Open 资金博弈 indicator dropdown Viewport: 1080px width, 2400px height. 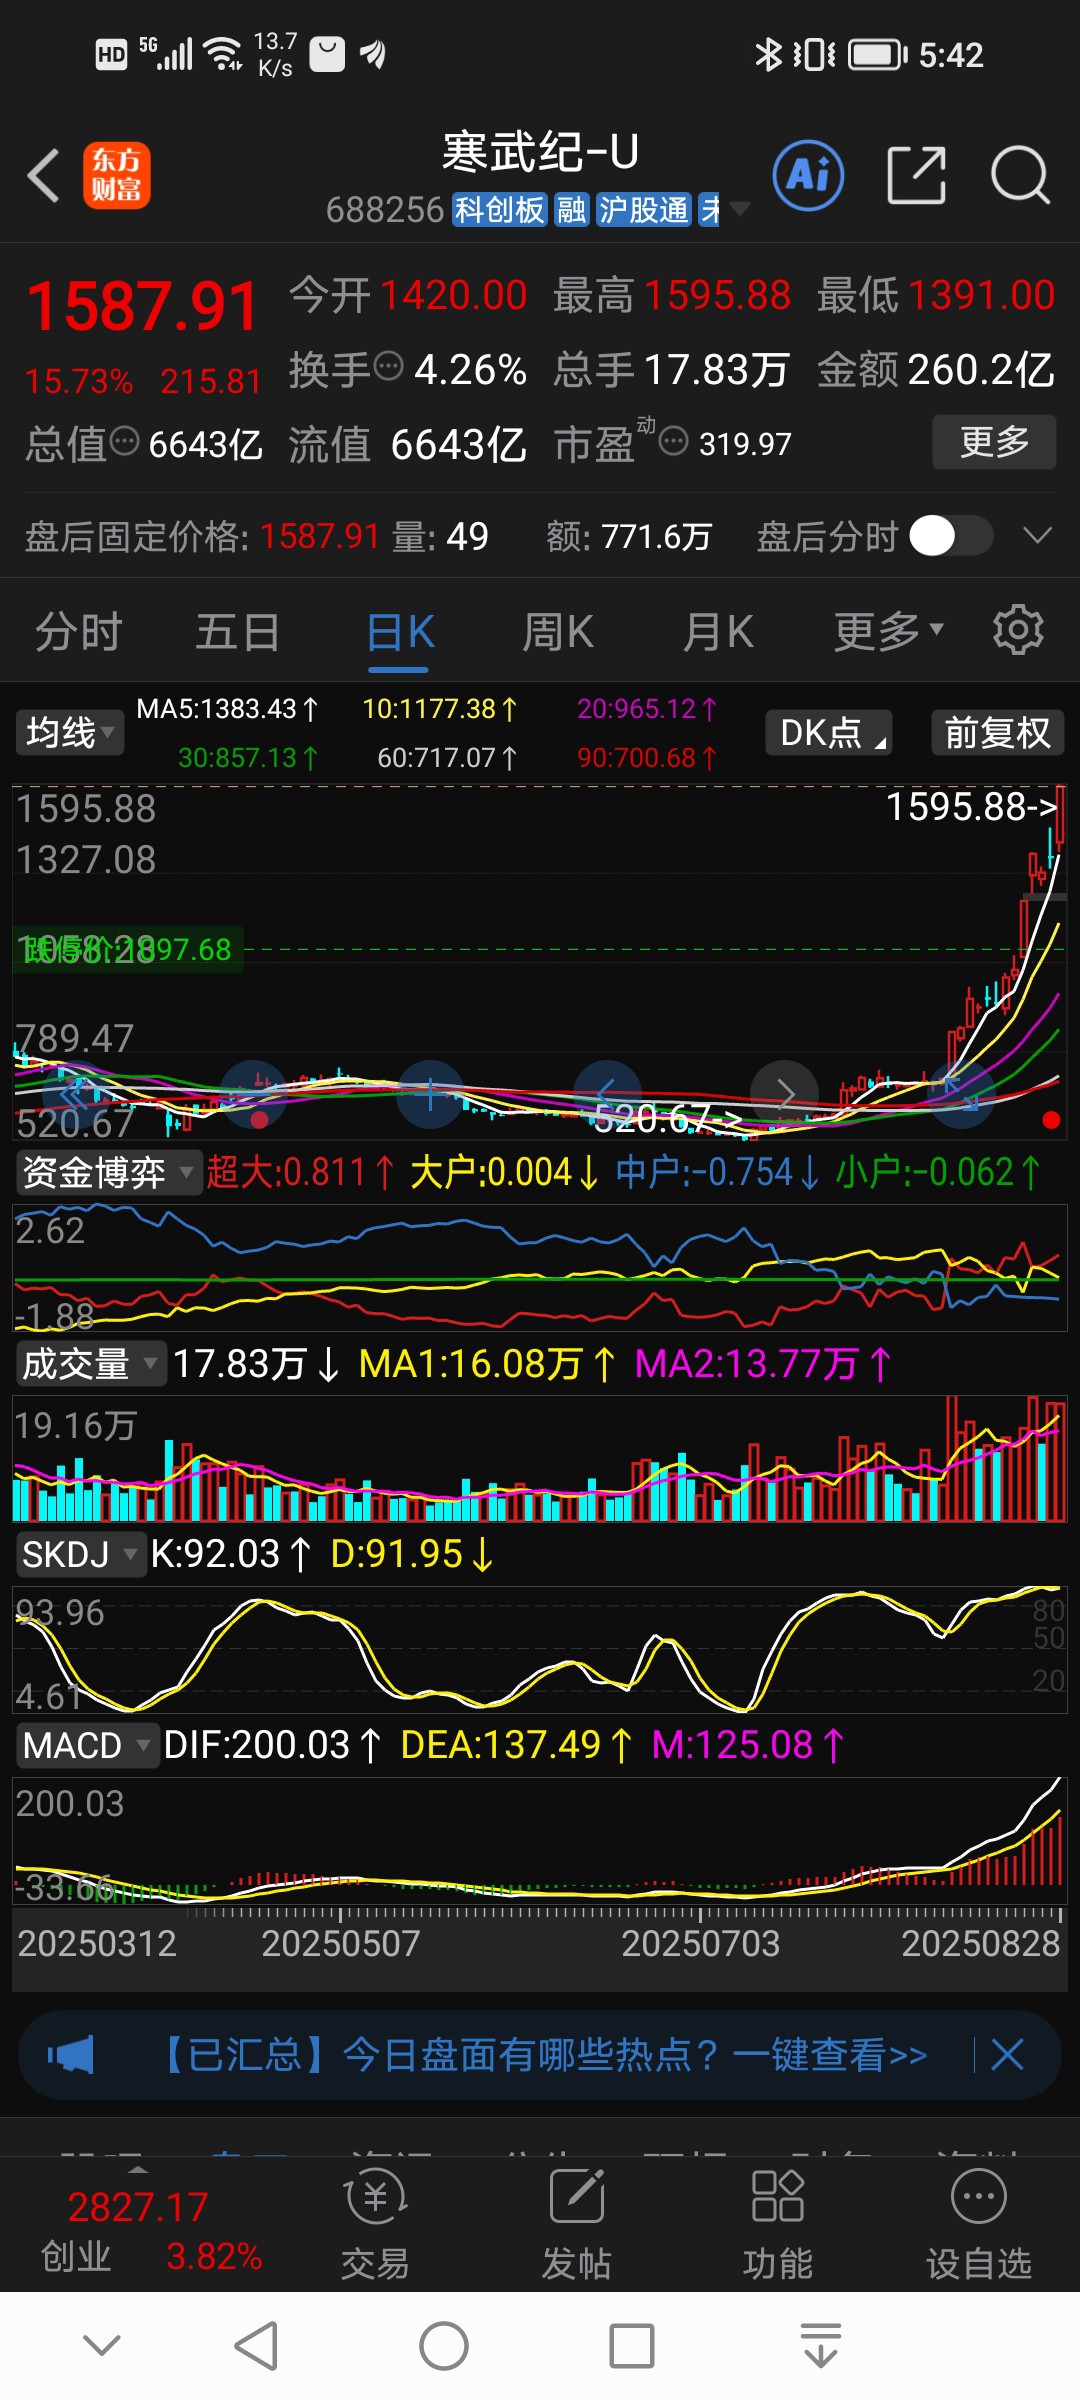click(x=108, y=1172)
